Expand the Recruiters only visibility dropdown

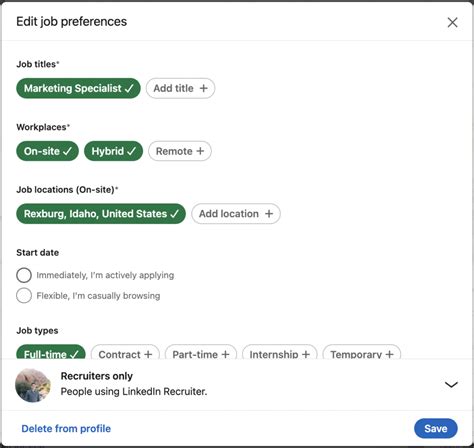pyautogui.click(x=451, y=385)
